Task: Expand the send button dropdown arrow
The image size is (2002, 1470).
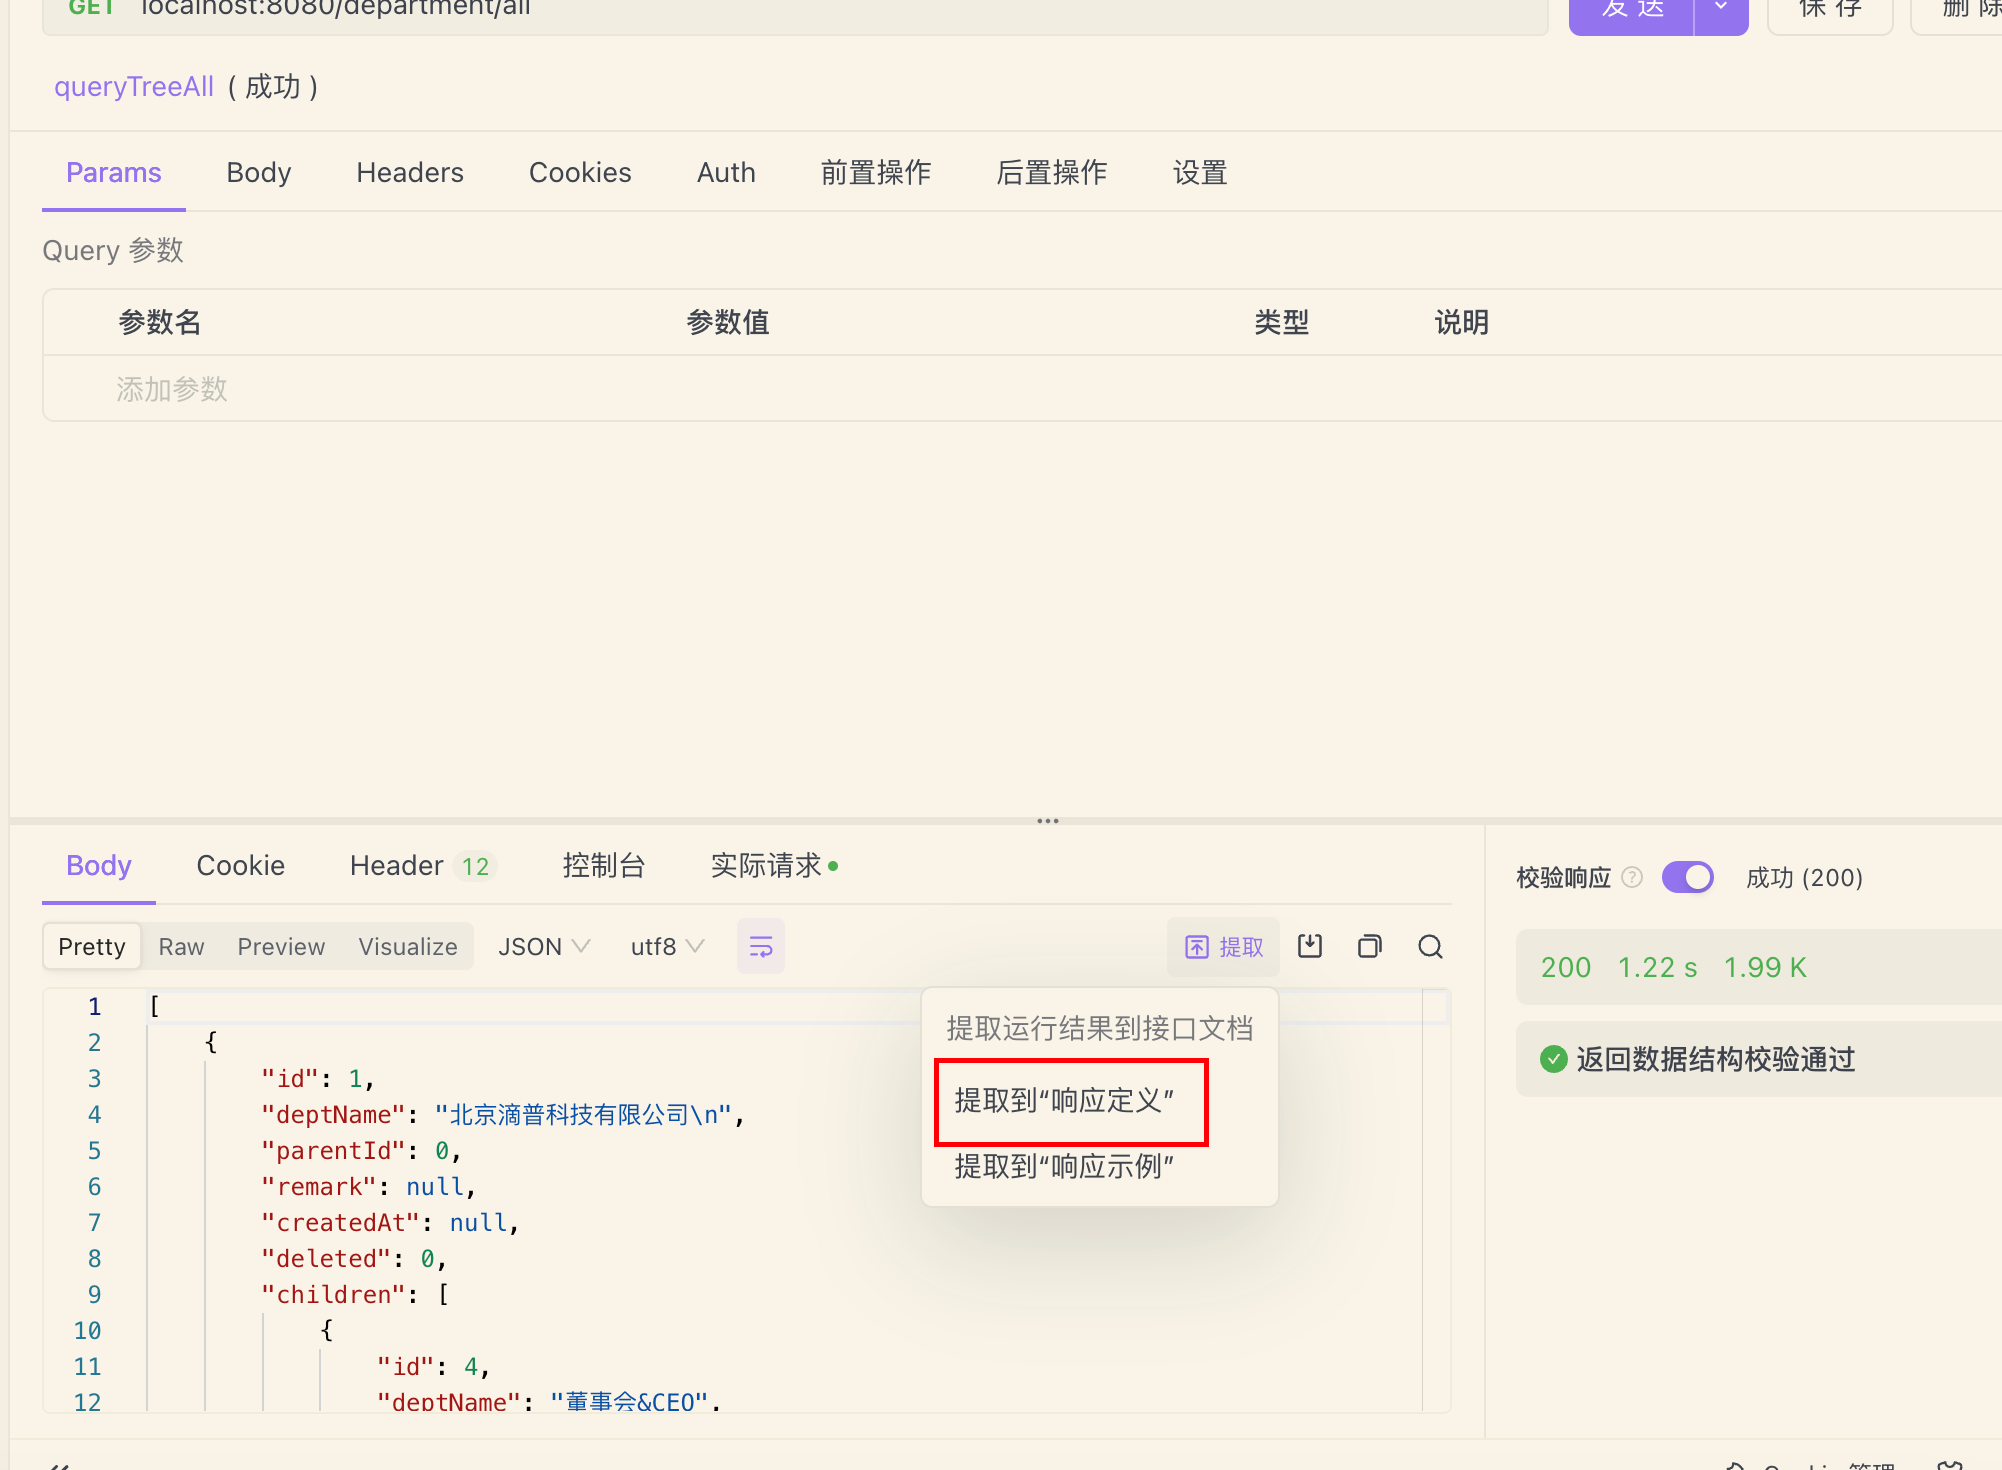Action: click(x=1721, y=10)
